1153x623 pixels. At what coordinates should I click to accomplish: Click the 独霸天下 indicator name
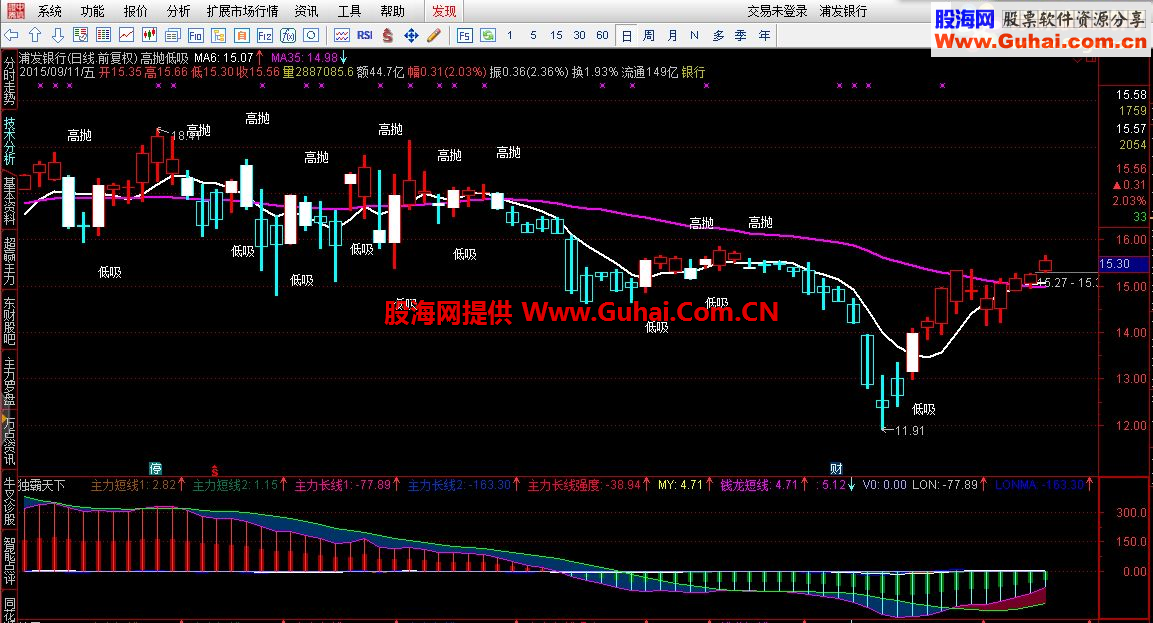[x=42, y=485]
